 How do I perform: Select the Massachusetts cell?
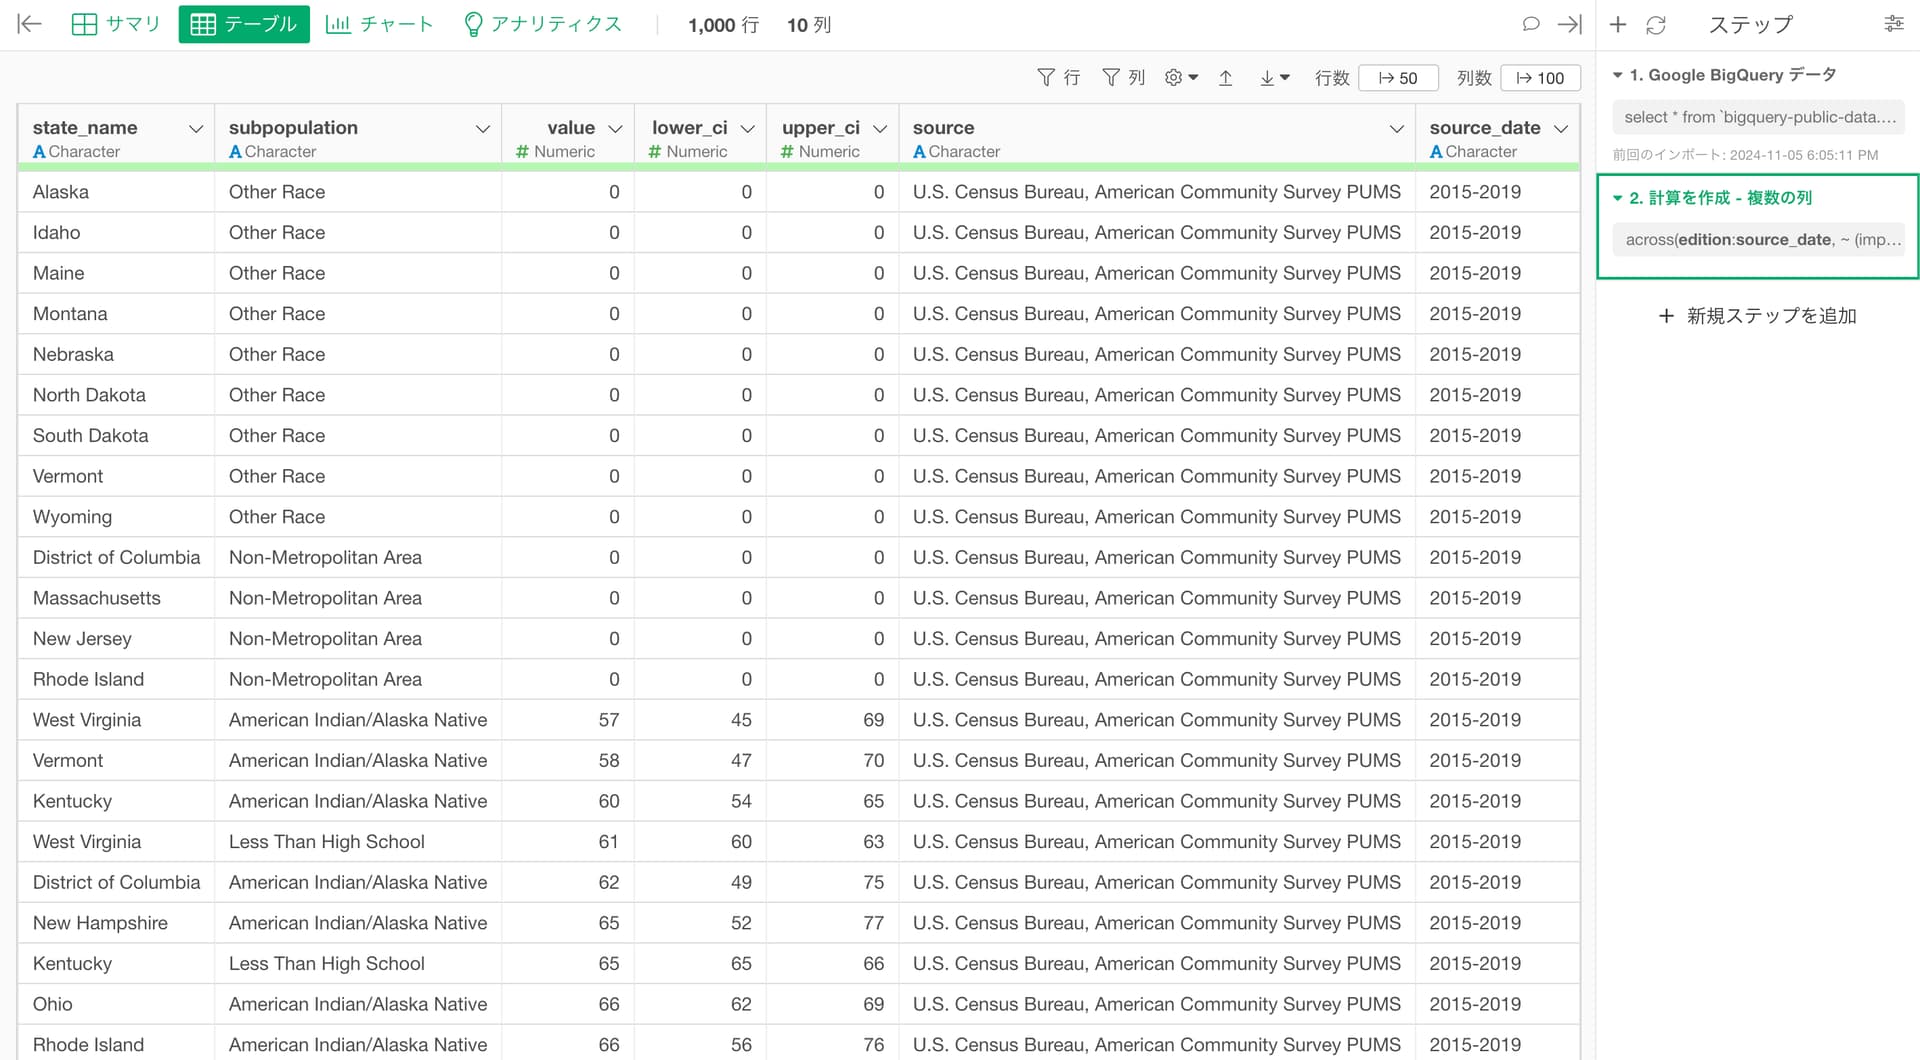tap(116, 598)
